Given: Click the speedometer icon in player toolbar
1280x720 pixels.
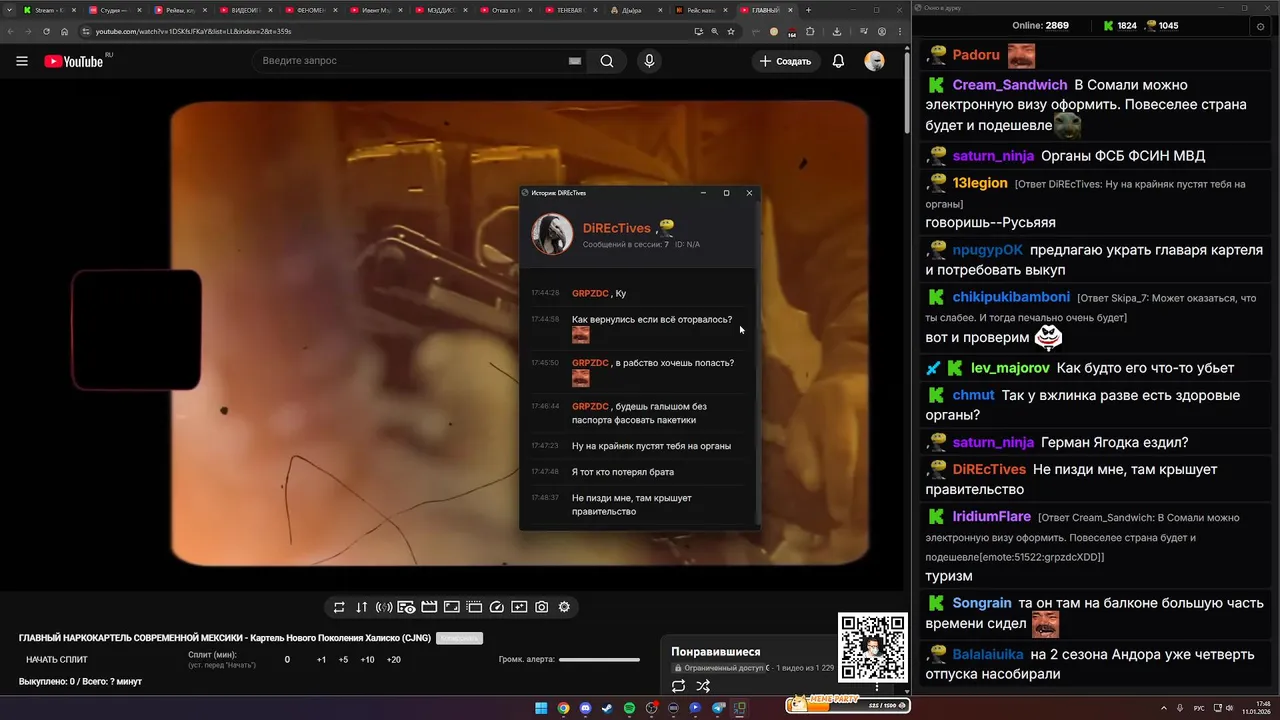Looking at the screenshot, I should click(497, 607).
